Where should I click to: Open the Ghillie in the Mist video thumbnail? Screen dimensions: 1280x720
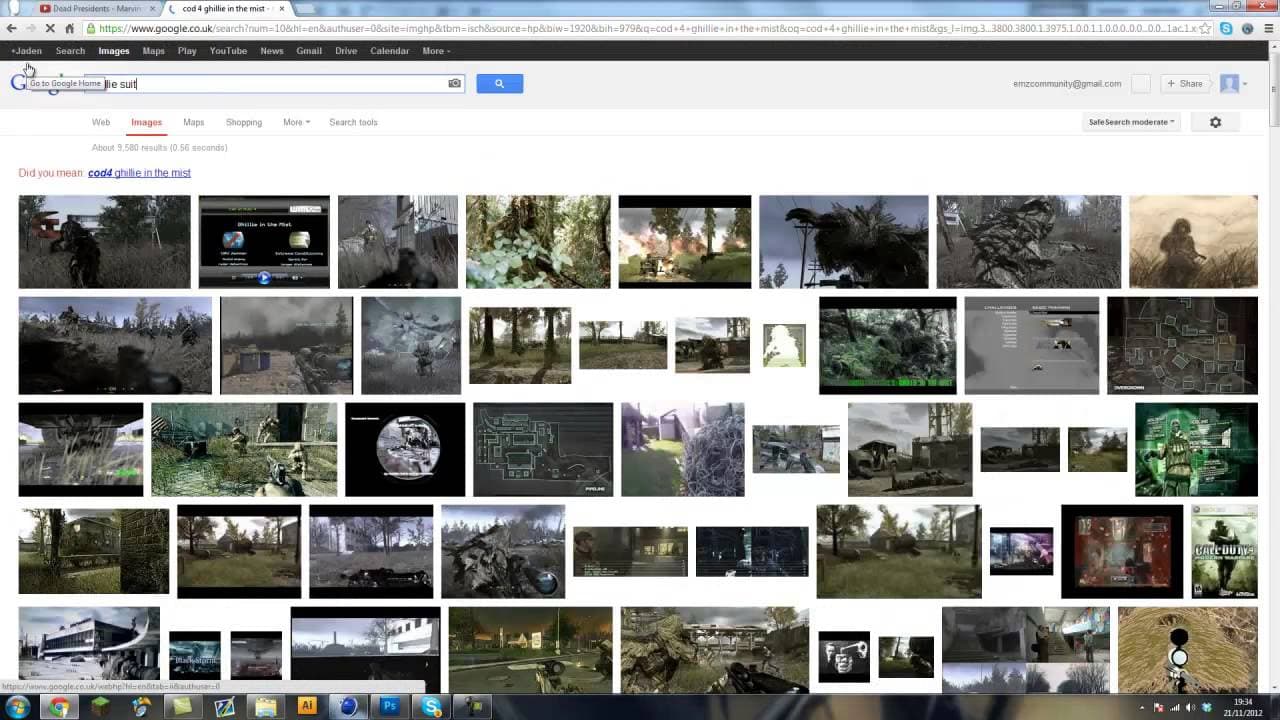tap(264, 242)
